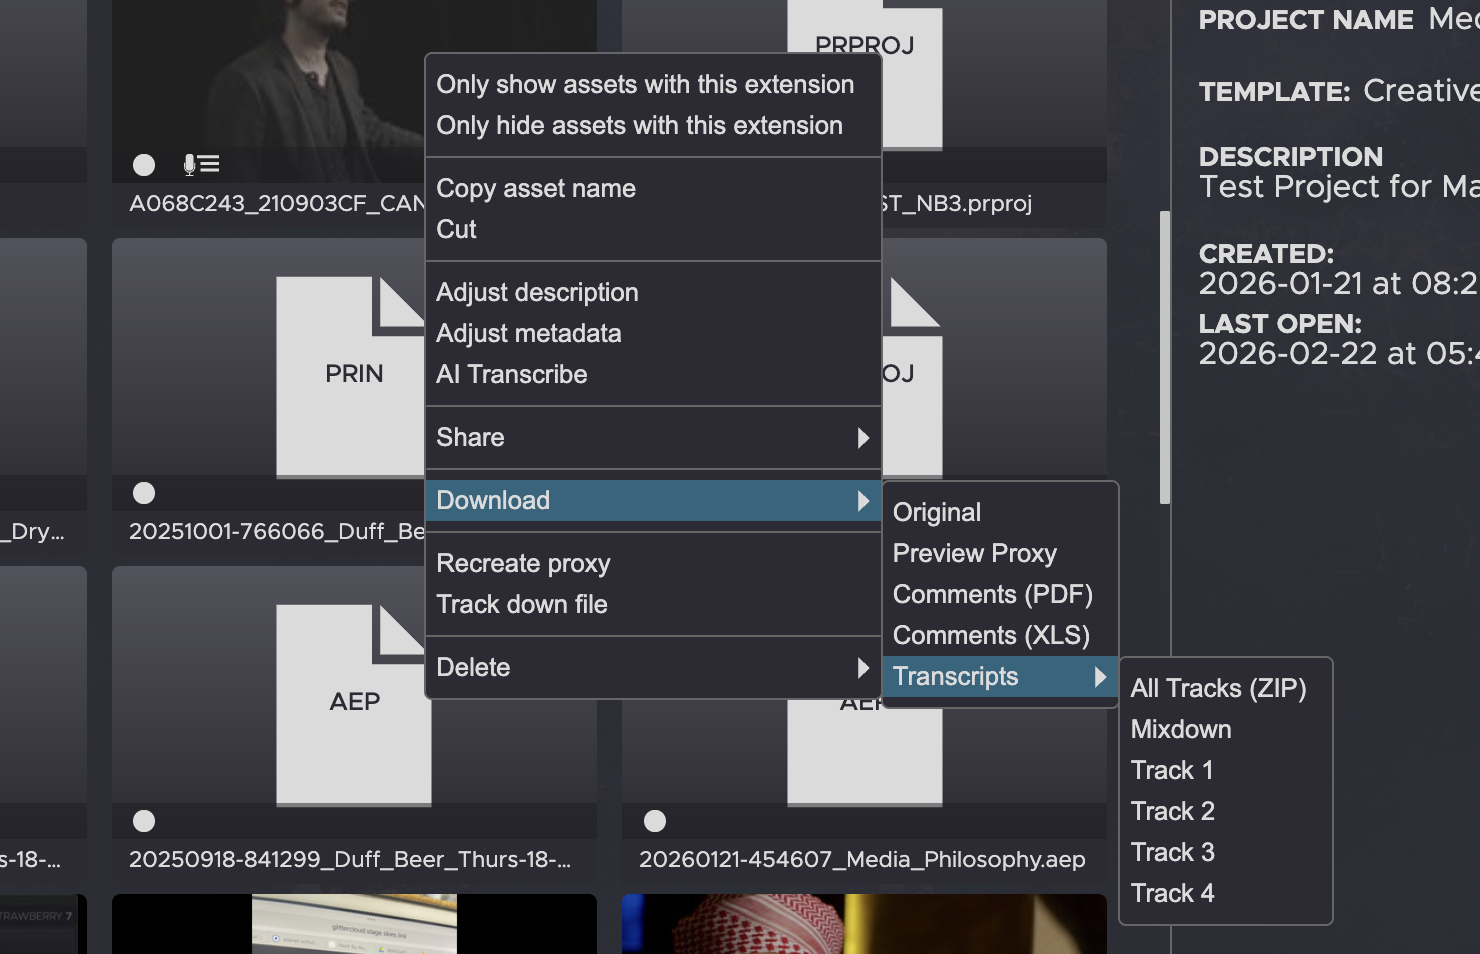Viewport: 1480px width, 954px height.
Task: Expand the Delete submenu arrow
Action: (x=862, y=668)
